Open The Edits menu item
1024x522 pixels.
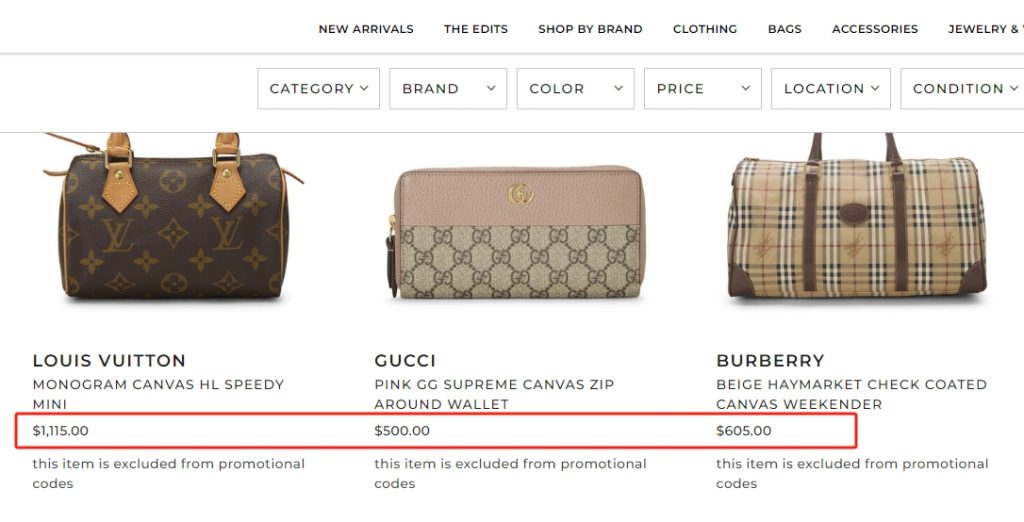[476, 29]
